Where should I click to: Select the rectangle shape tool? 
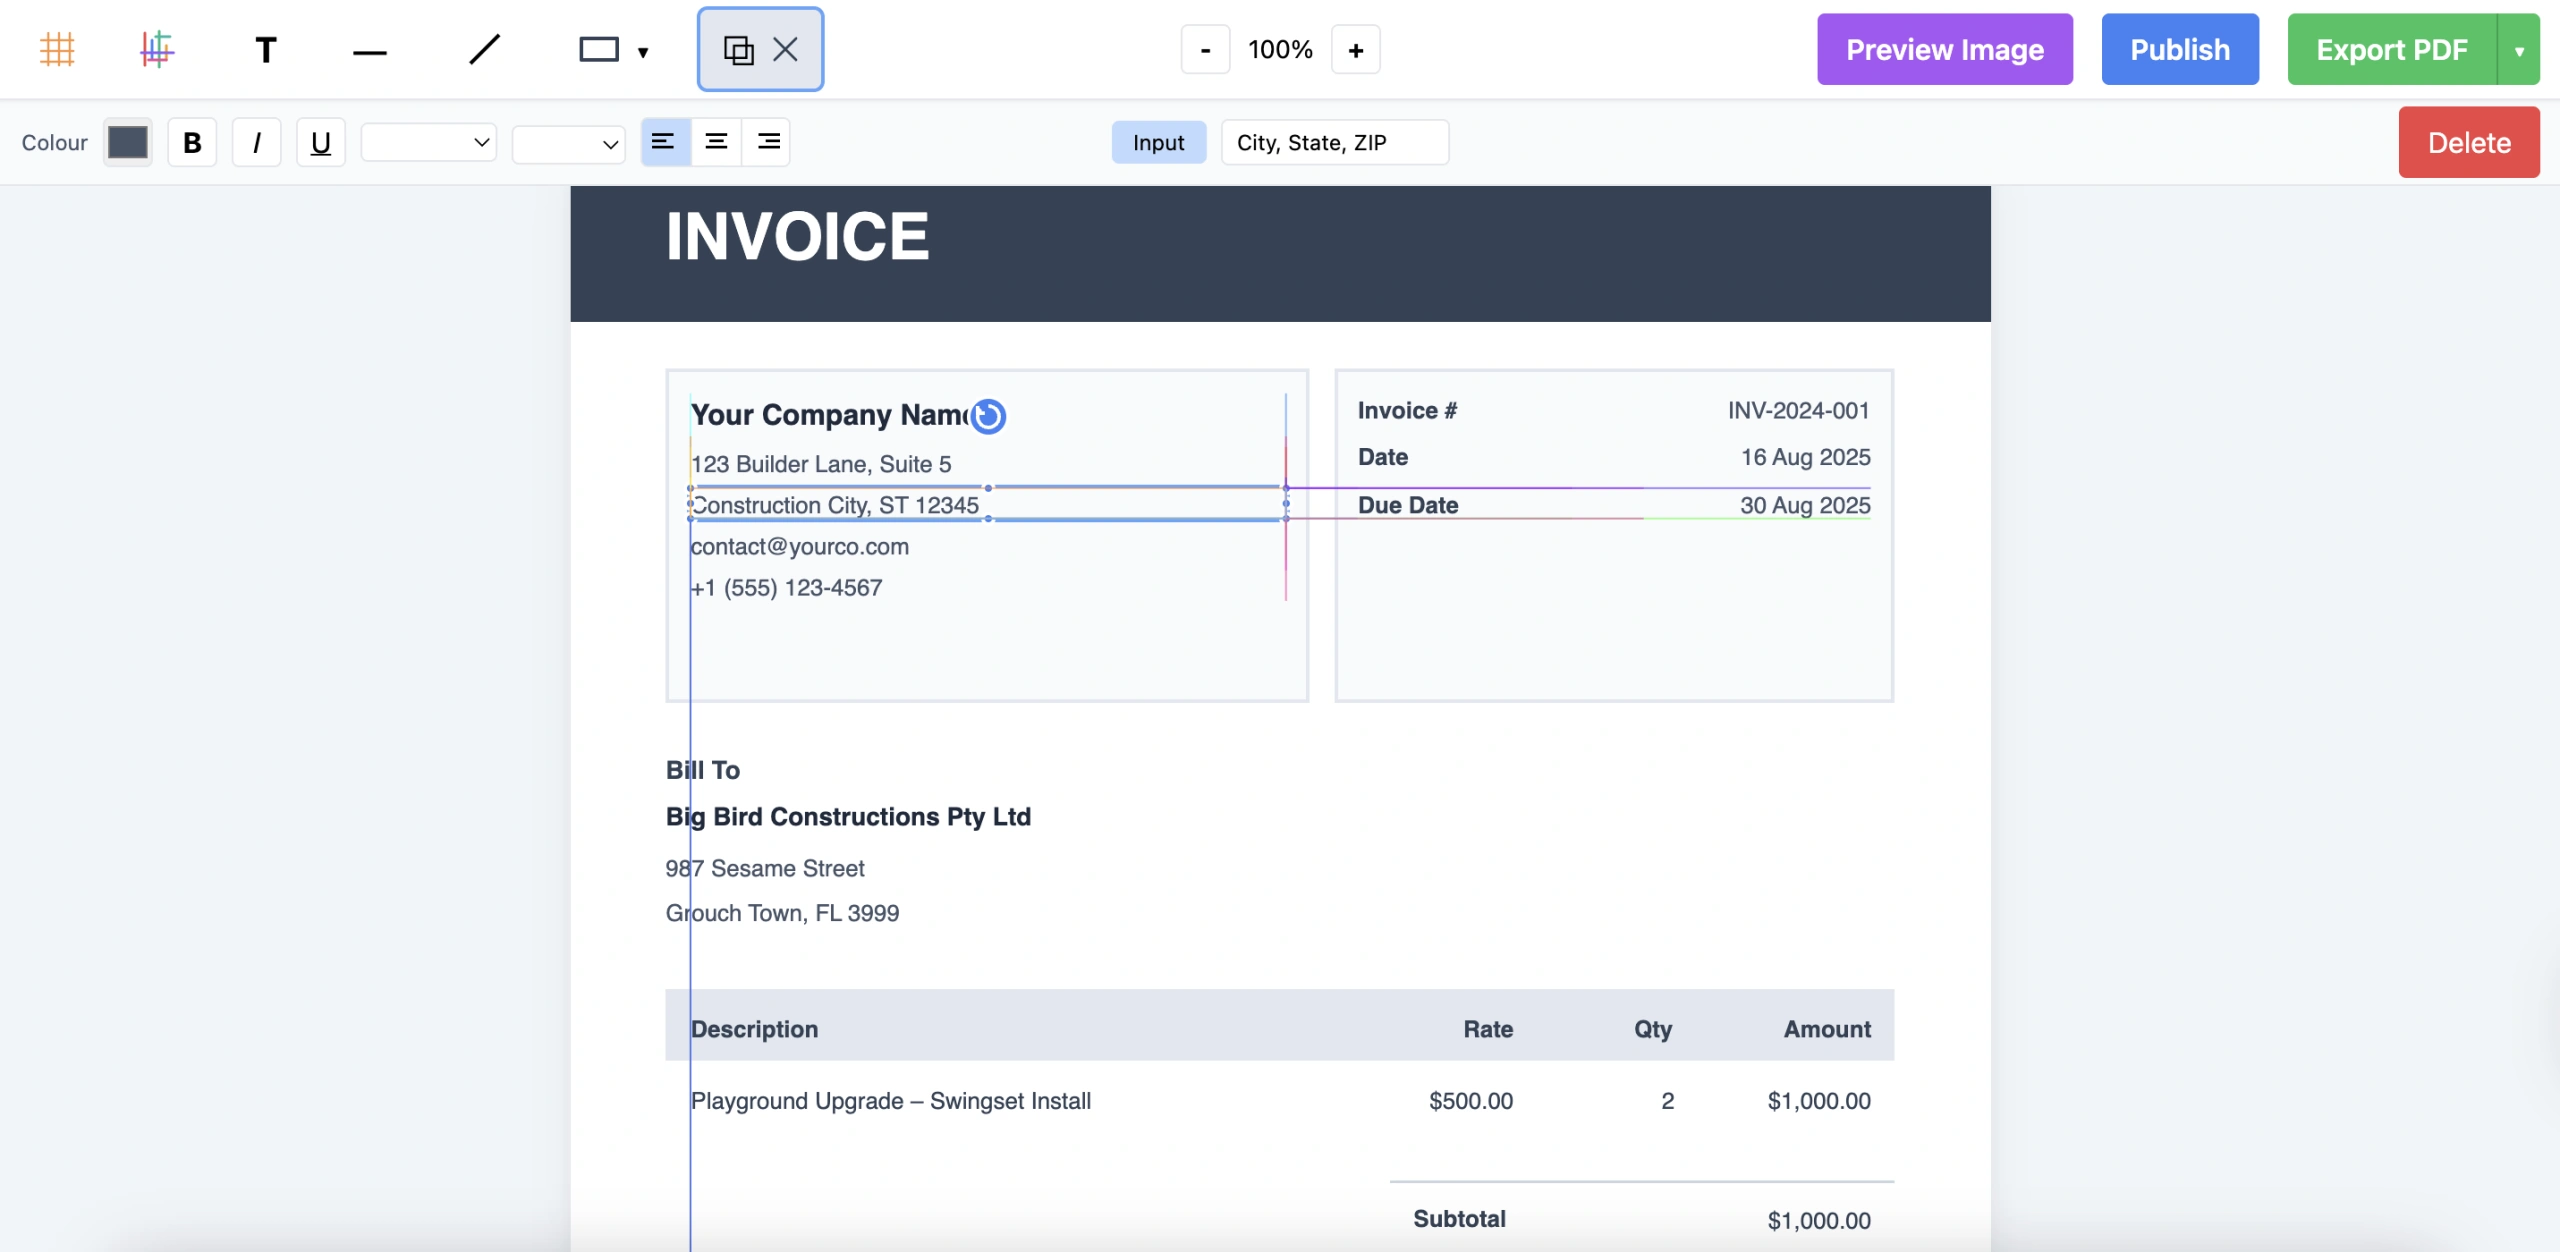(x=599, y=49)
